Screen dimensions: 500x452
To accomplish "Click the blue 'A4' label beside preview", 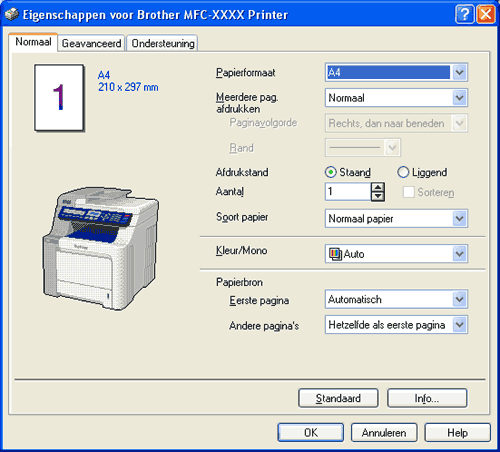I will 104,75.
